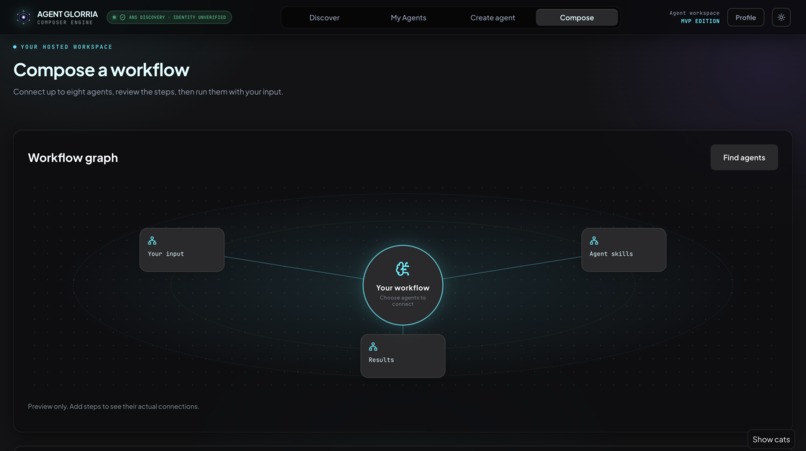806x451 pixels.
Task: Click the Find agents button
Action: pos(744,157)
